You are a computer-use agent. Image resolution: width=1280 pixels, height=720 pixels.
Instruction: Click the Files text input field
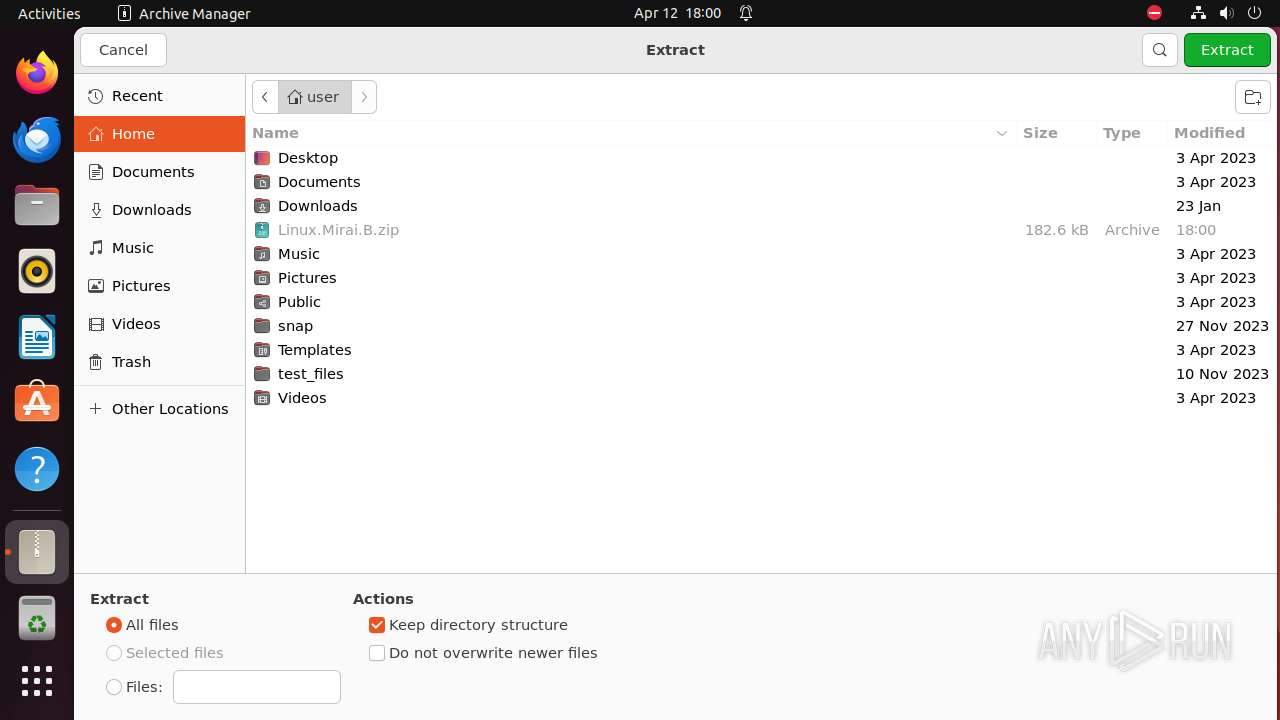(257, 687)
